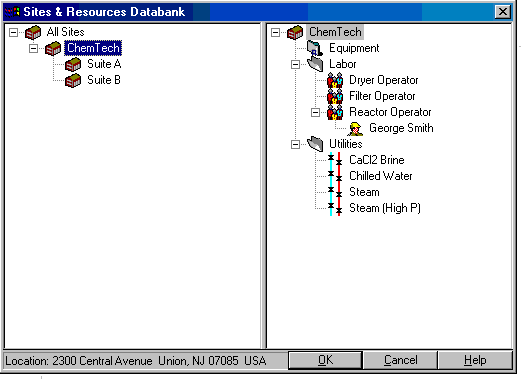Select the Steam label
Image resolution: width=521 pixels, height=379 pixels.
point(364,192)
